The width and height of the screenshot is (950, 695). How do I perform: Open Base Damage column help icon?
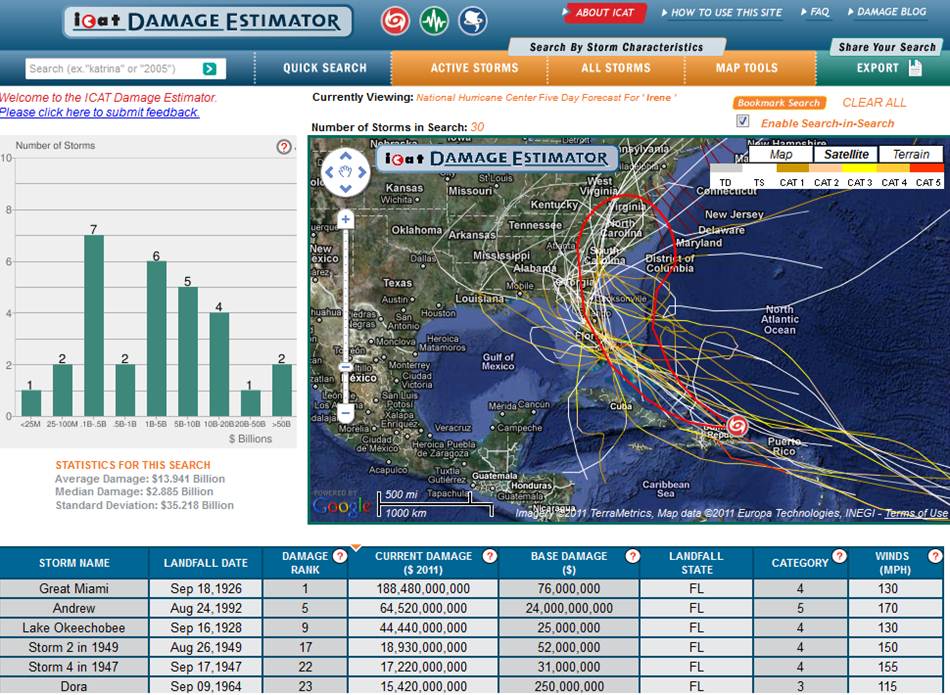(633, 556)
